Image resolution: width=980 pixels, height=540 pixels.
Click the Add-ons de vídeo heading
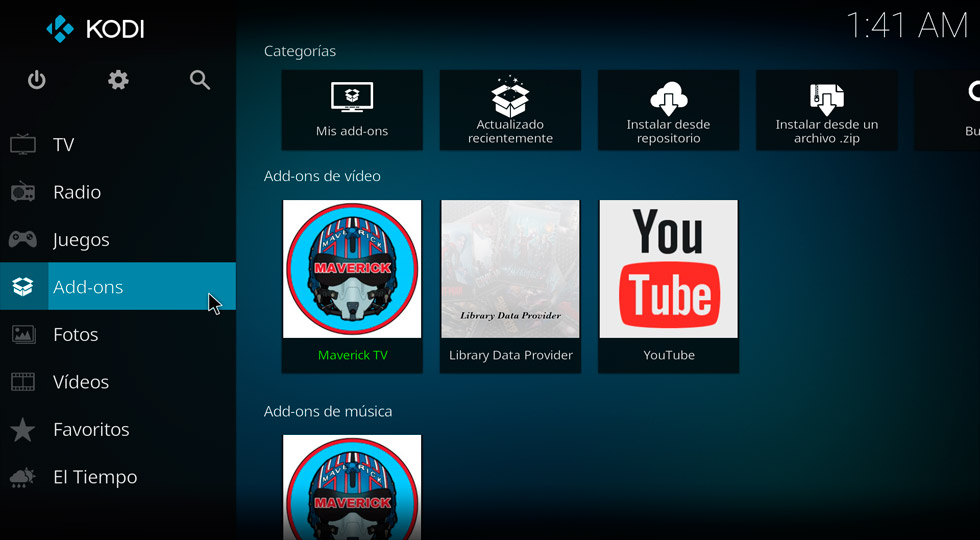(x=322, y=176)
